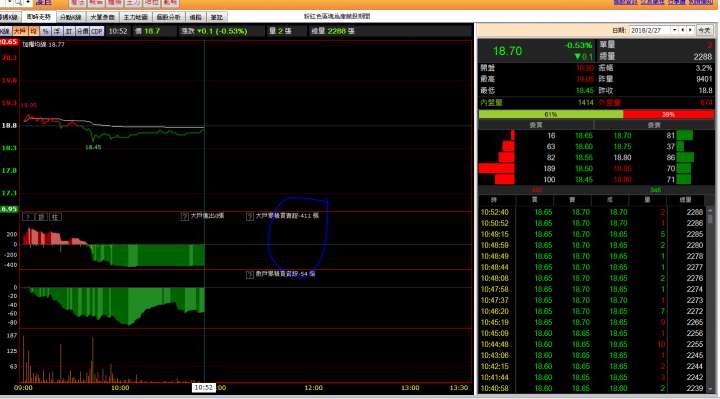This screenshot has height=399, width=720.
Task: Click the magnifier search icon at top left
Action: point(19,2)
